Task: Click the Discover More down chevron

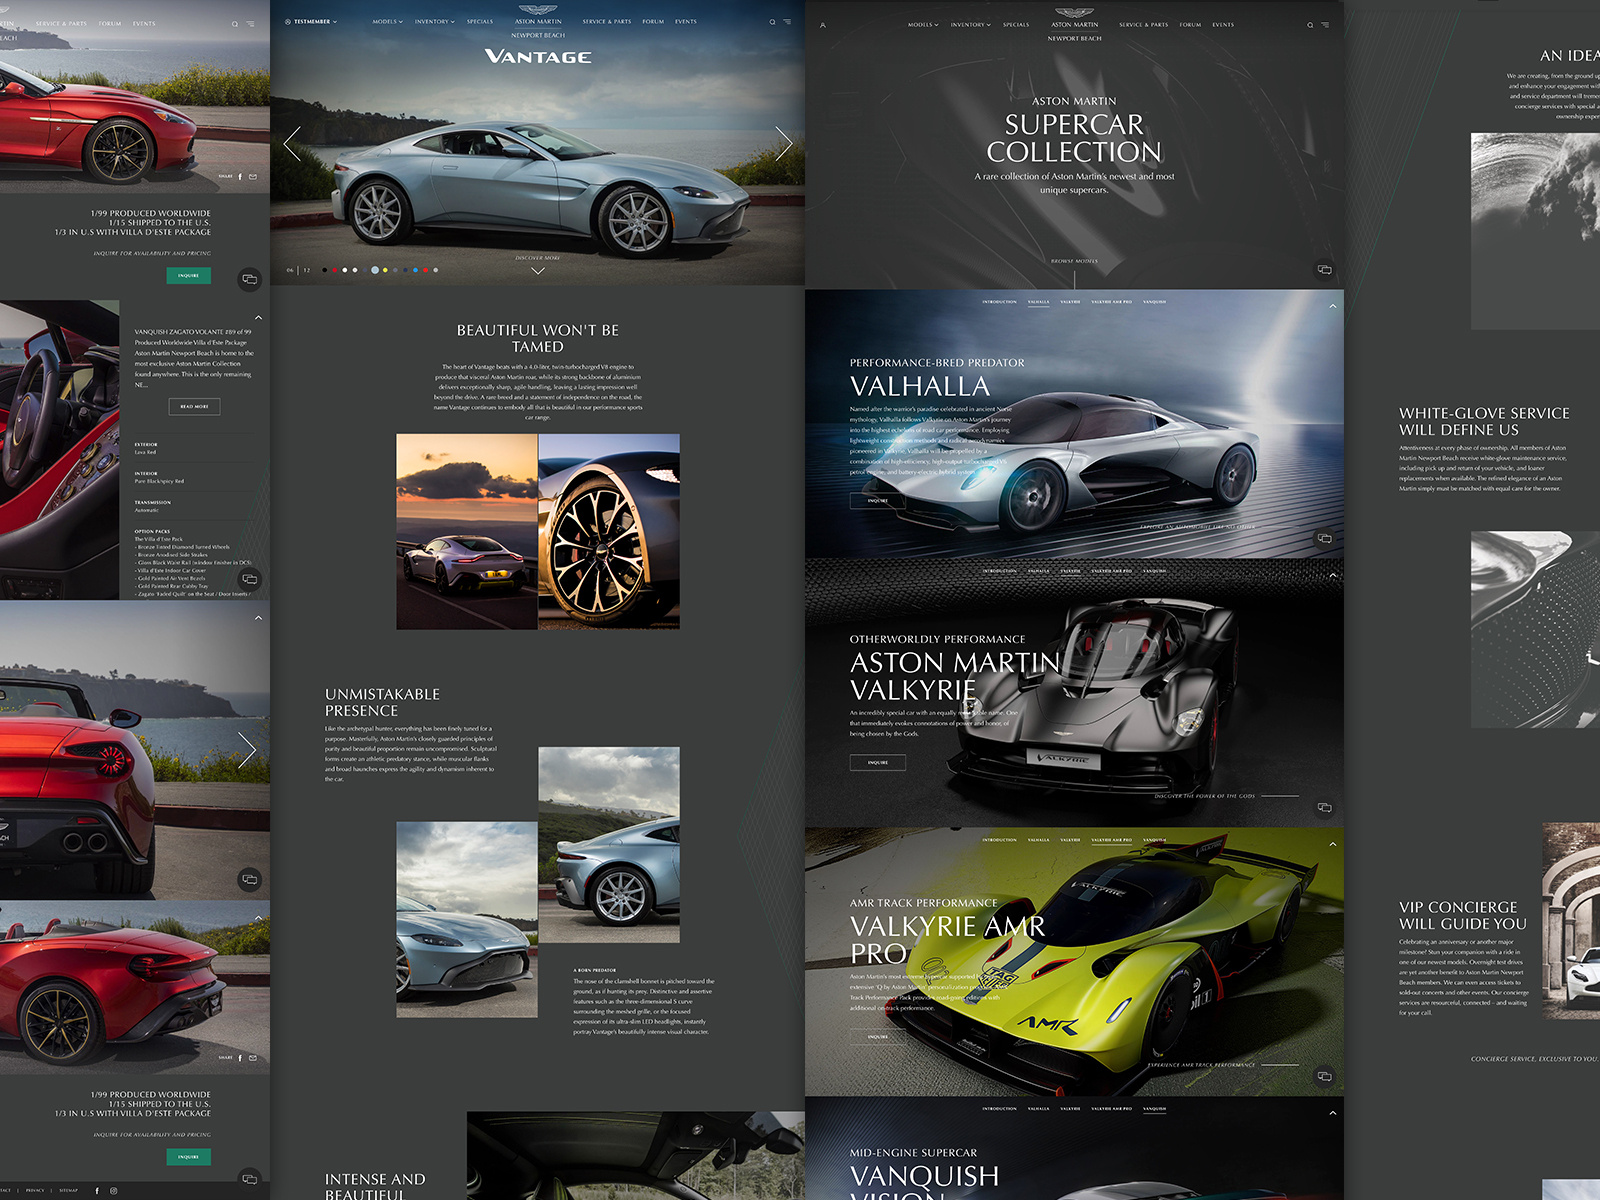Action: coord(538,271)
